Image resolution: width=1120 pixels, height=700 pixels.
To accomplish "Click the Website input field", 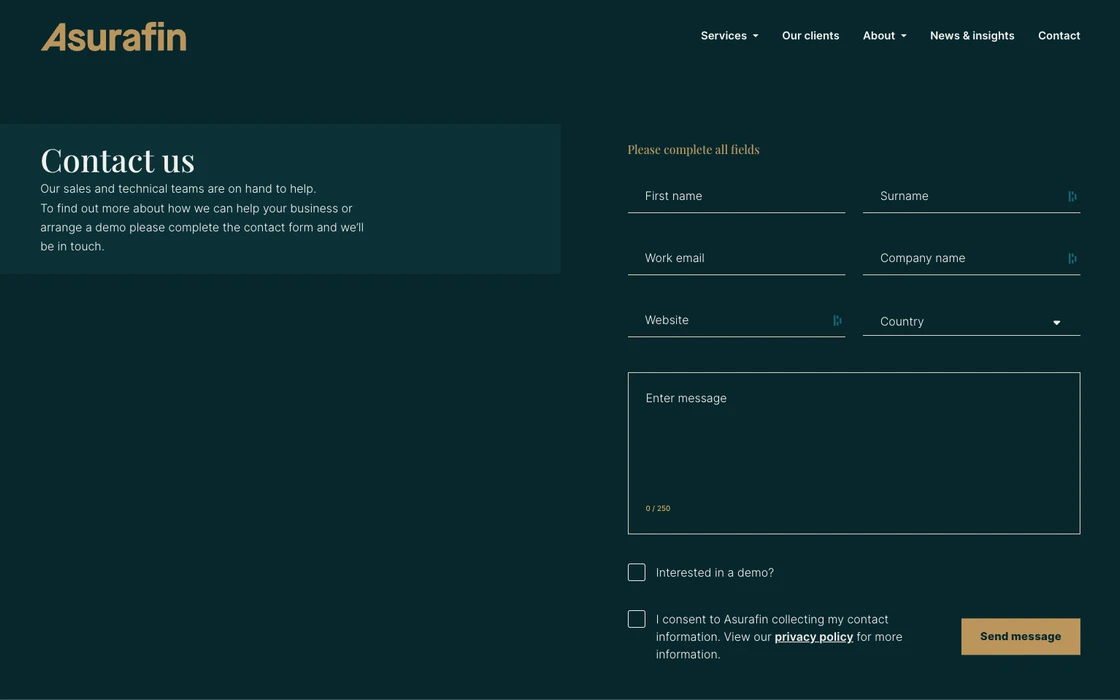I will click(x=736, y=321).
